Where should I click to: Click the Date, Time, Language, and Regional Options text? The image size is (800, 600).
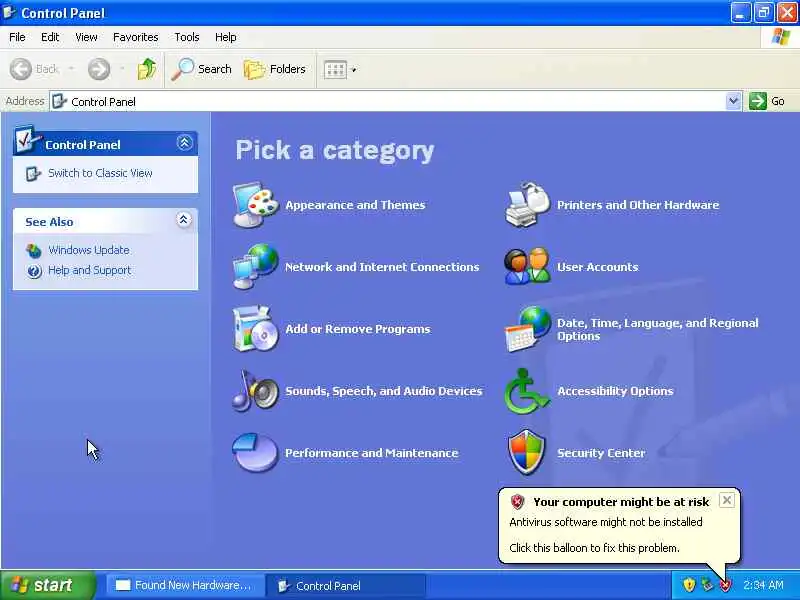[x=658, y=329]
